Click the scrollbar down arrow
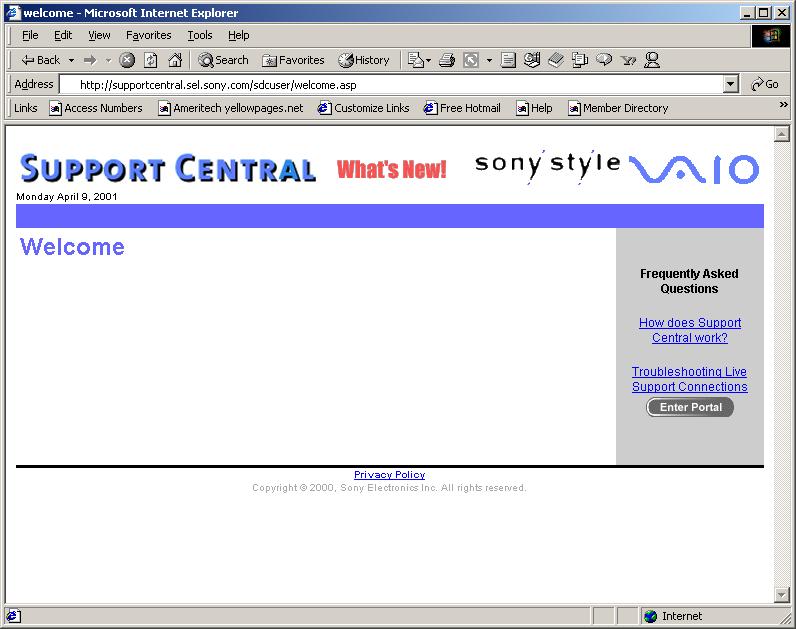 click(782, 594)
